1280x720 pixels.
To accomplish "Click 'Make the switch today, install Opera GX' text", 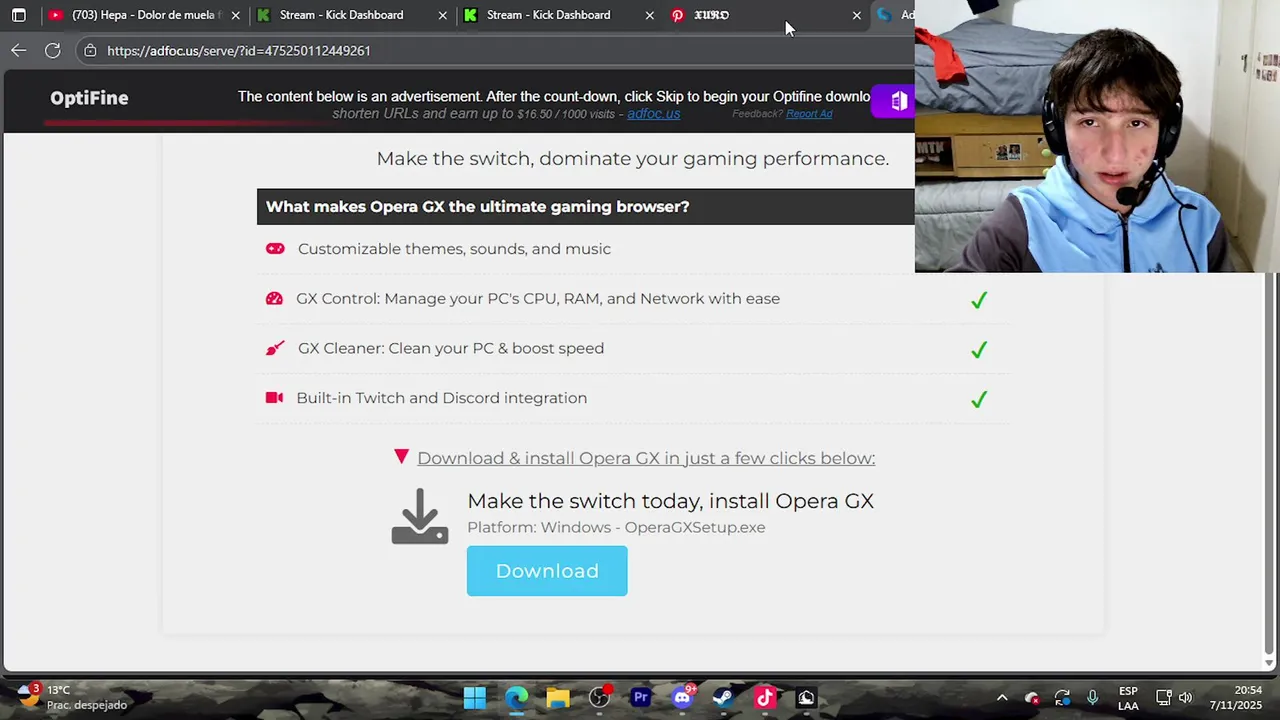I will click(x=670, y=501).
